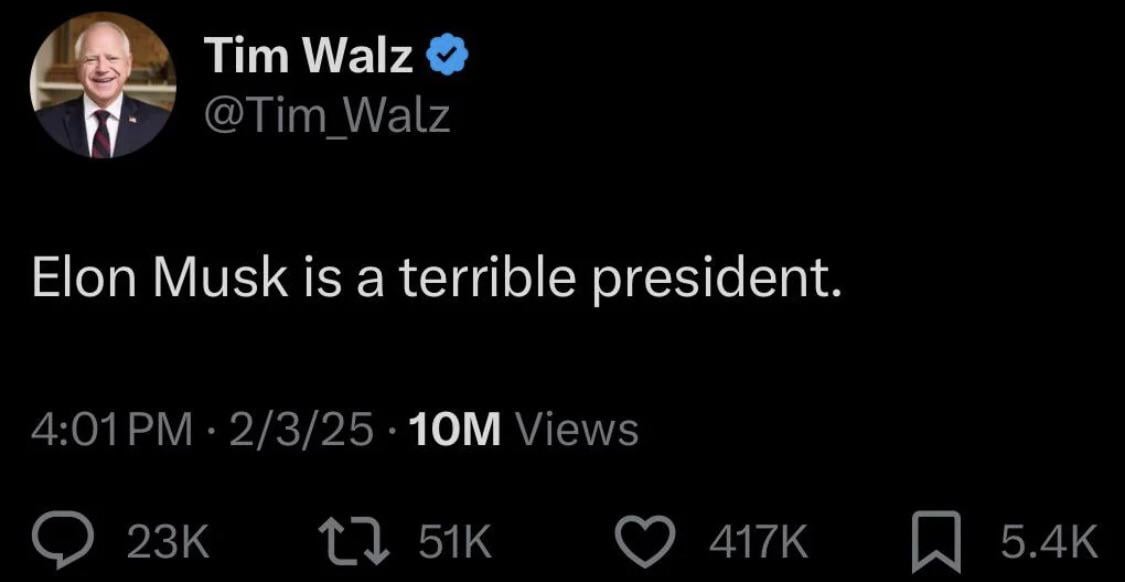
Task: Click the 23K reply count
Action: pyautogui.click(x=169, y=541)
